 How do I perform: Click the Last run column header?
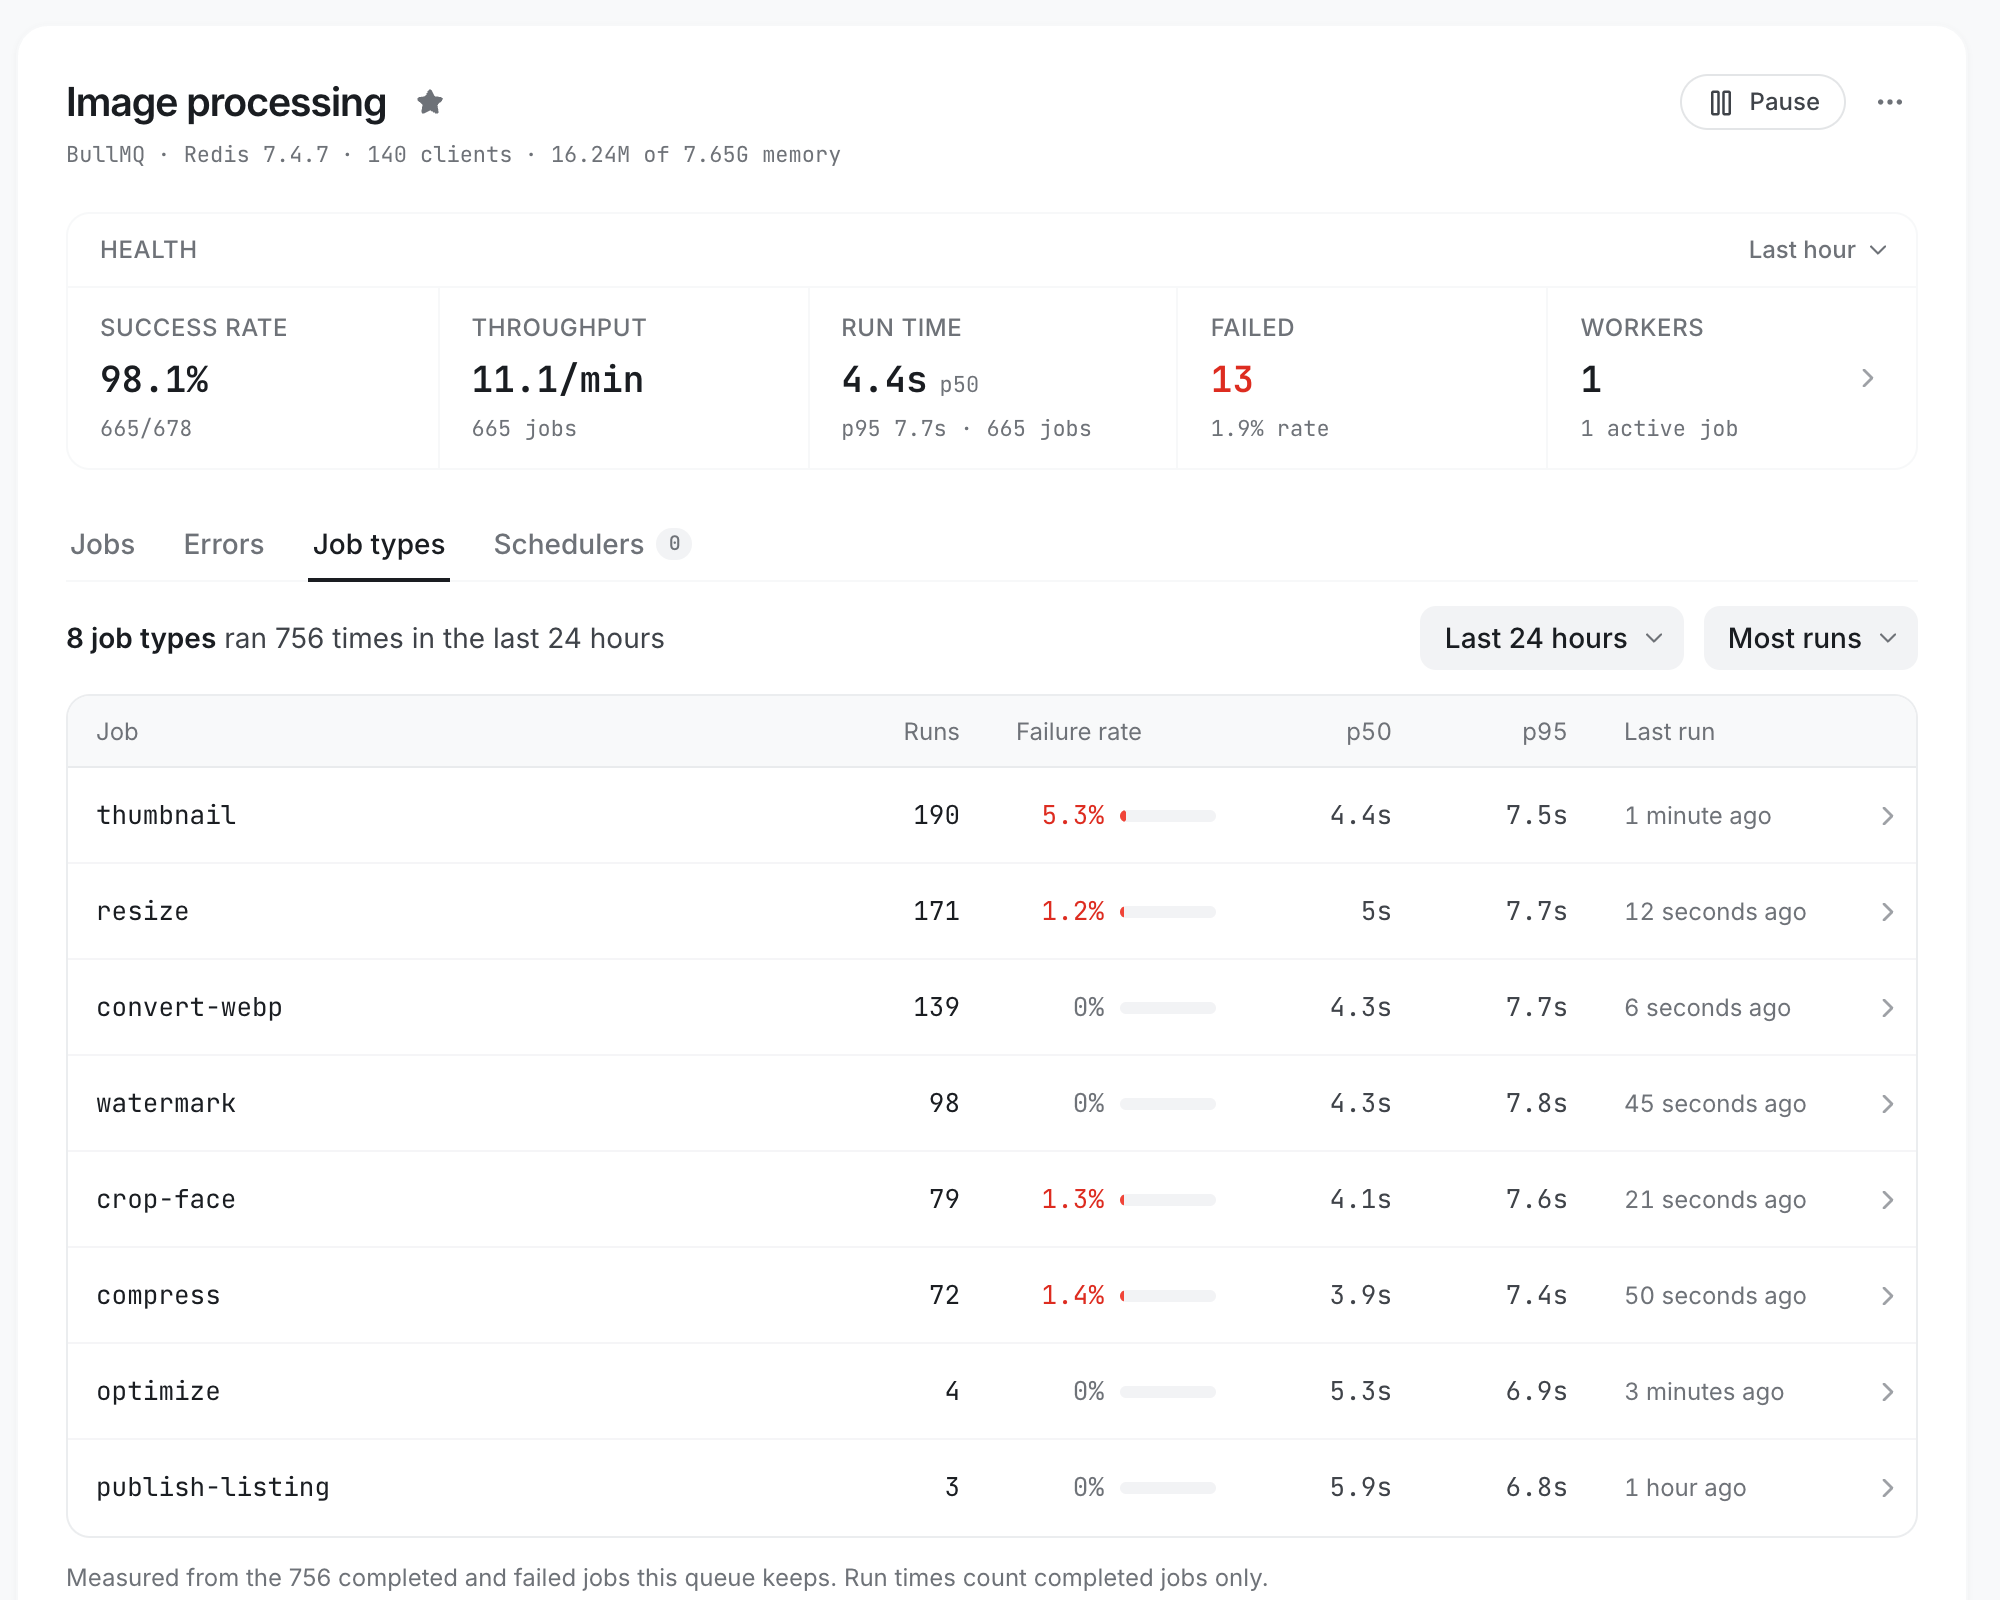click(x=1669, y=732)
